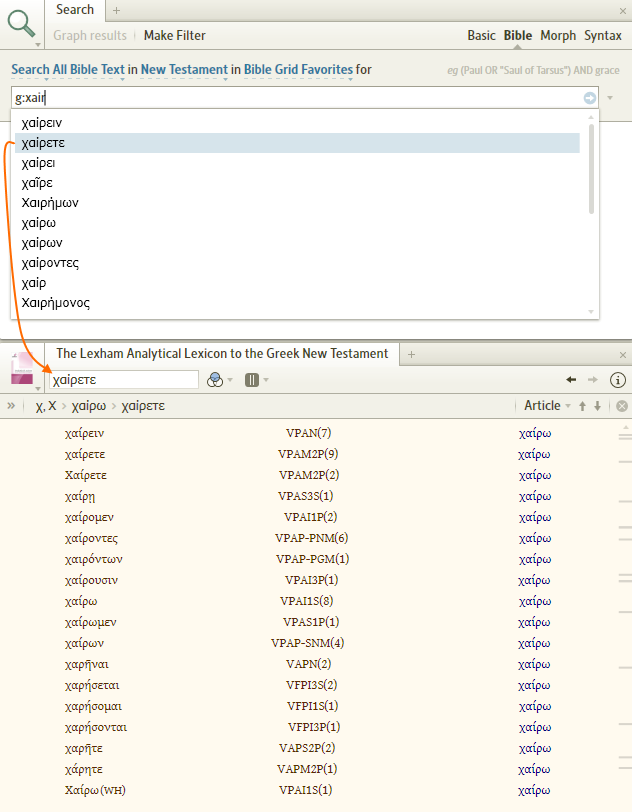Click the form χαίρομεν in the lexicon
This screenshot has width=632, height=812.
point(89,517)
